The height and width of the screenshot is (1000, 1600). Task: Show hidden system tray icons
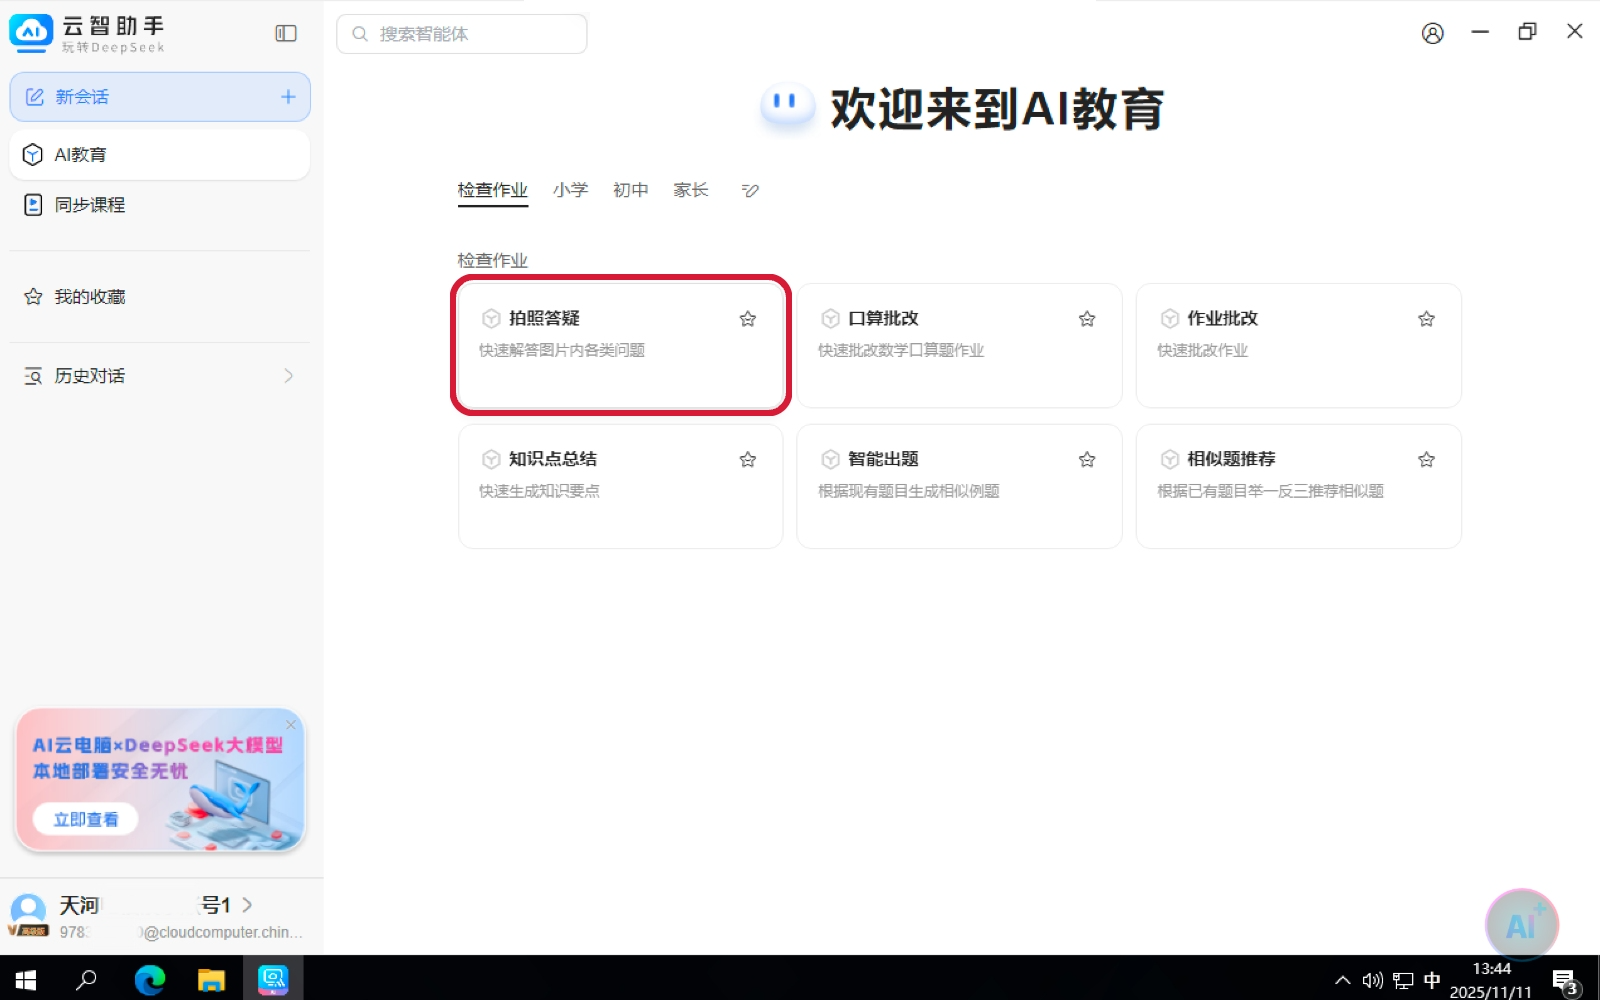coord(1342,980)
